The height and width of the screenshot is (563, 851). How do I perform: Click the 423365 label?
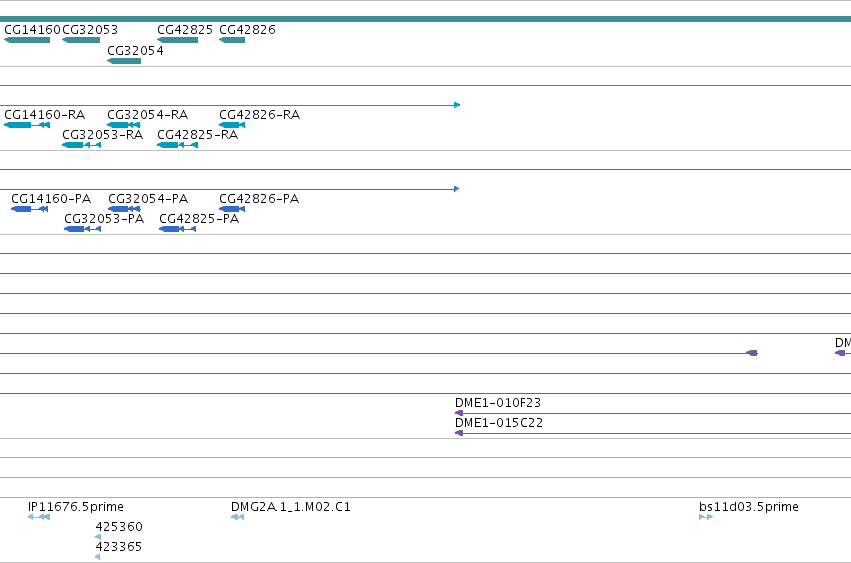point(119,547)
